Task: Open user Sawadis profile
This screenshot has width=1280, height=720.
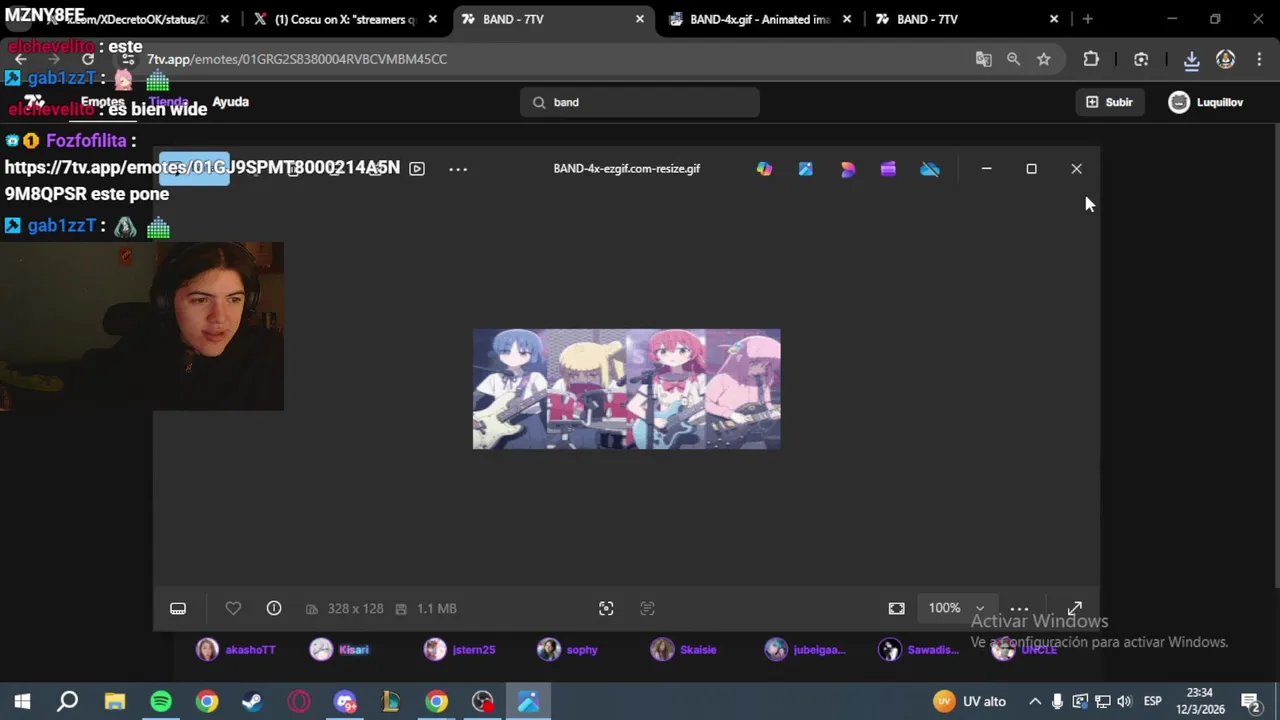Action: click(918, 650)
